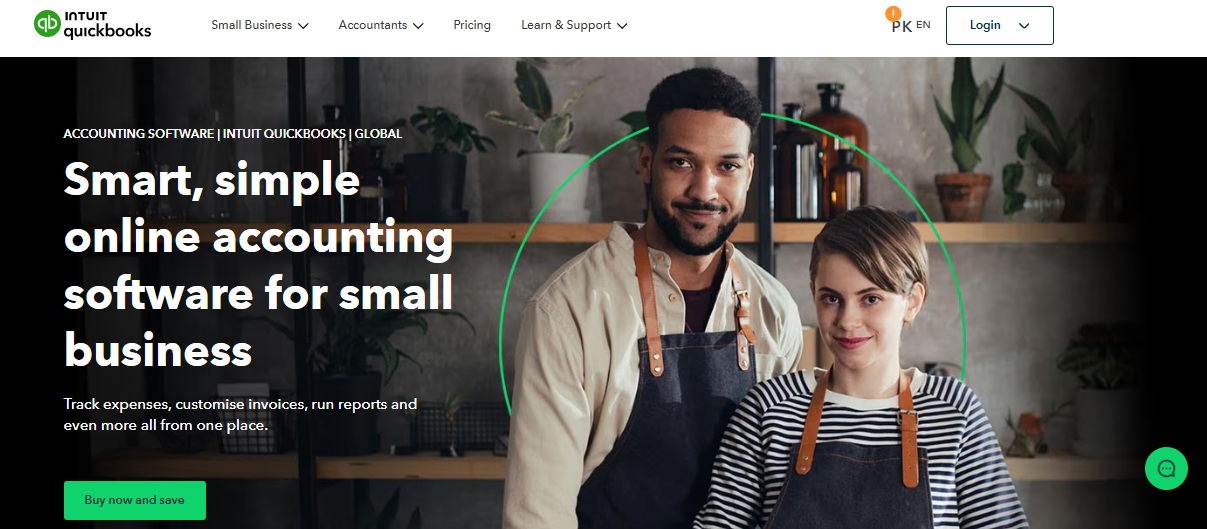Click the Accounting Software breadcrumb text
1207x529 pixels.
click(x=138, y=133)
